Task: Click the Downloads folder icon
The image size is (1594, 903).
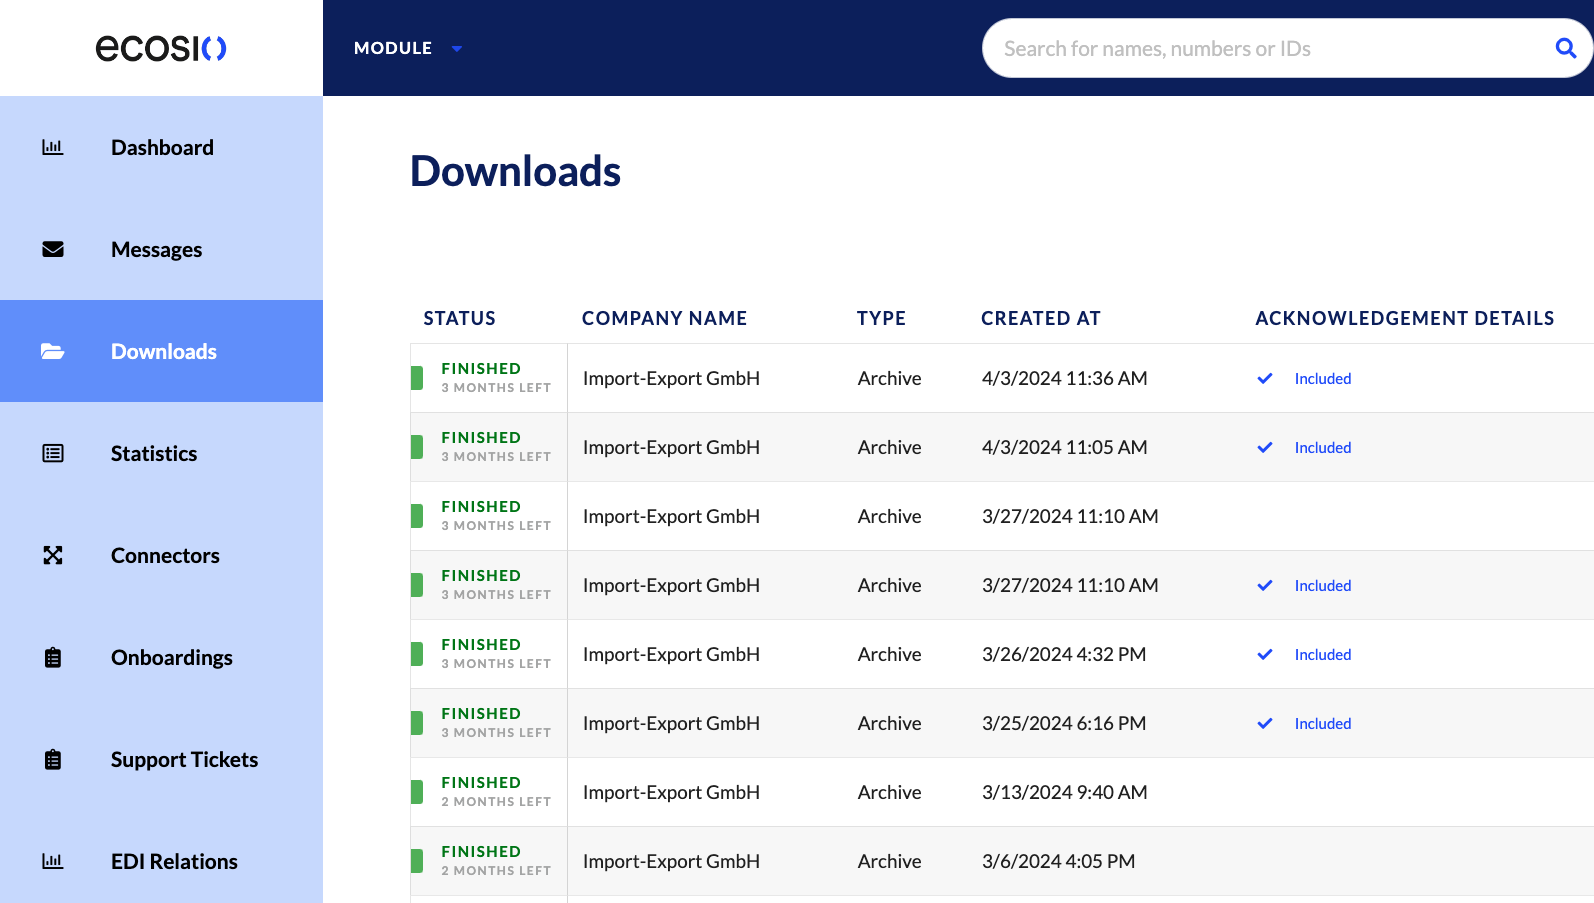Action: click(x=53, y=351)
